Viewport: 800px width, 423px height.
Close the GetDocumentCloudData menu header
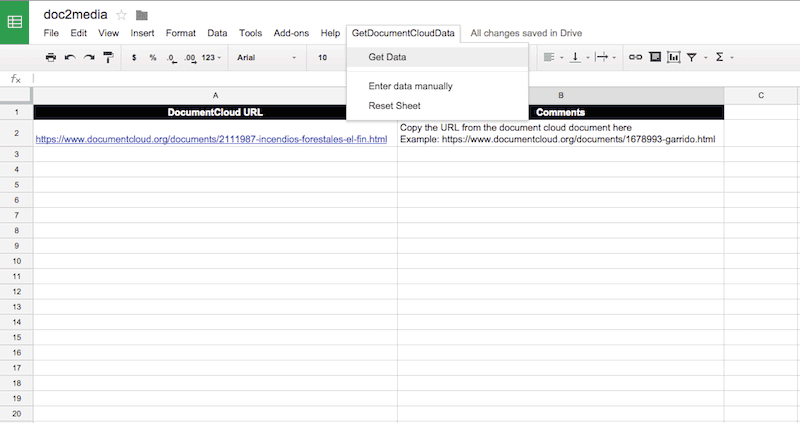pyautogui.click(x=403, y=33)
